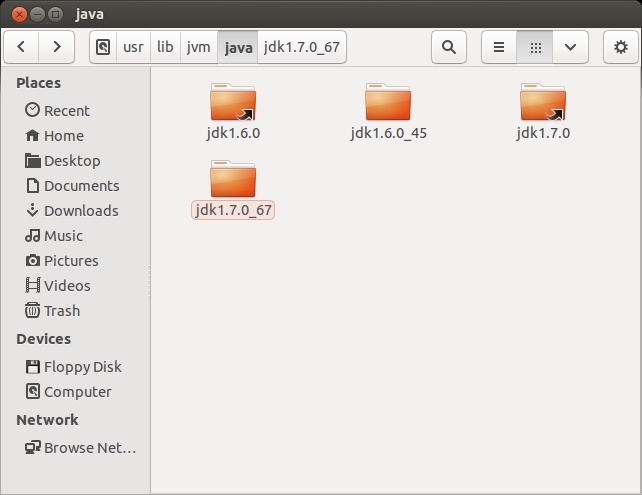Open Videos from the Places list
642x495 pixels.
[67, 286]
